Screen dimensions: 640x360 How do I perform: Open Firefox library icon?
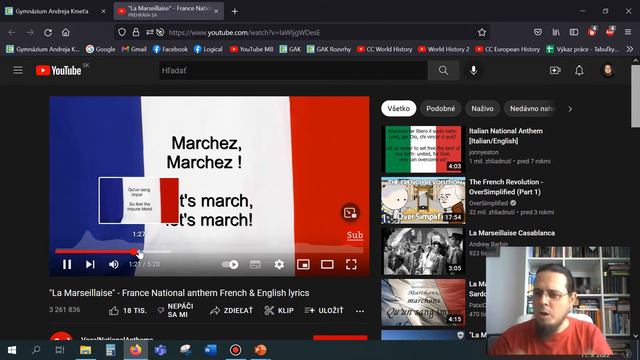pyautogui.click(x=556, y=32)
